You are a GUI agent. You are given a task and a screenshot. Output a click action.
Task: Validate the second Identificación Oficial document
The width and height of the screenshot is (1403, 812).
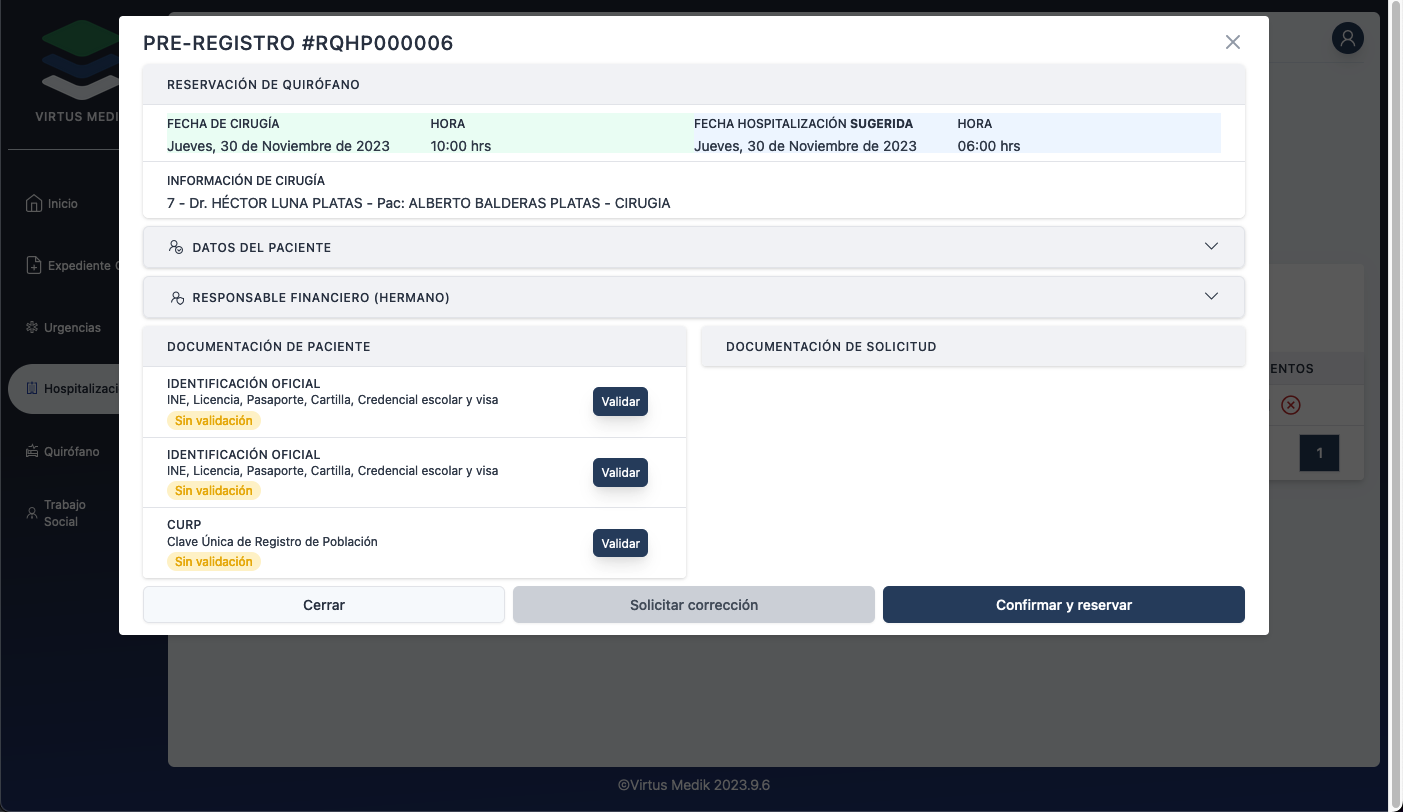pos(620,472)
